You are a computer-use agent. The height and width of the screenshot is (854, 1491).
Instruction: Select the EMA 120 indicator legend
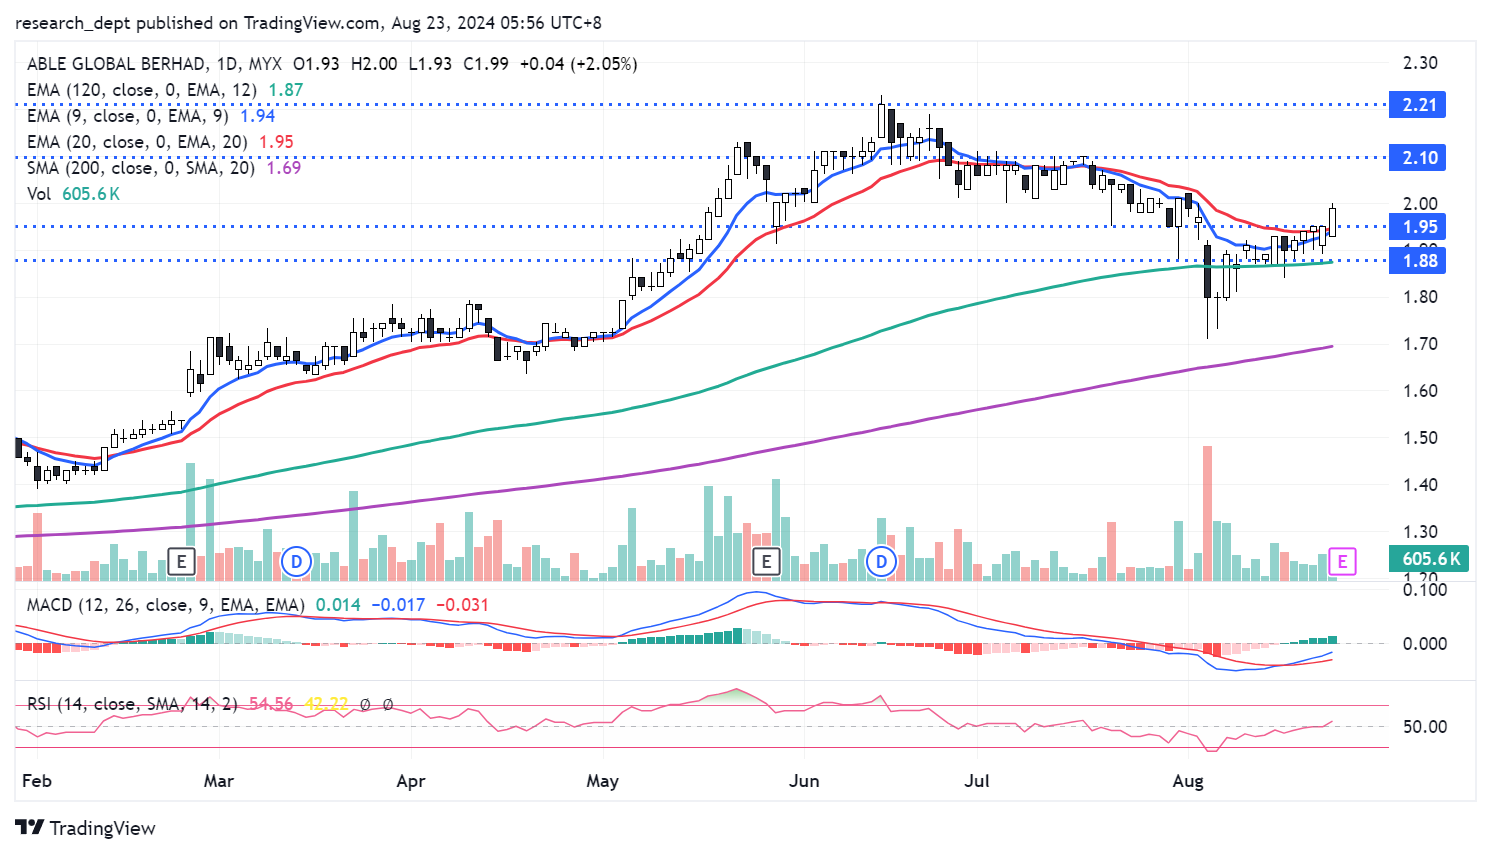(141, 90)
